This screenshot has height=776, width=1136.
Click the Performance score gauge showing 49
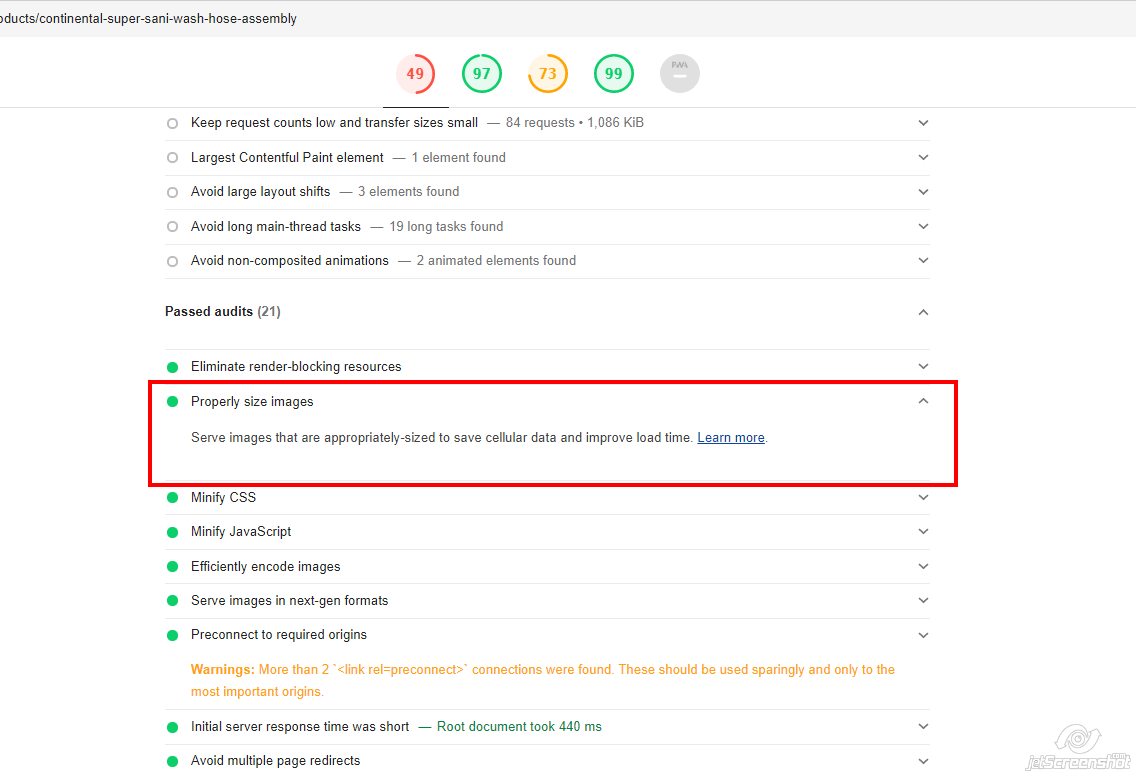point(415,74)
